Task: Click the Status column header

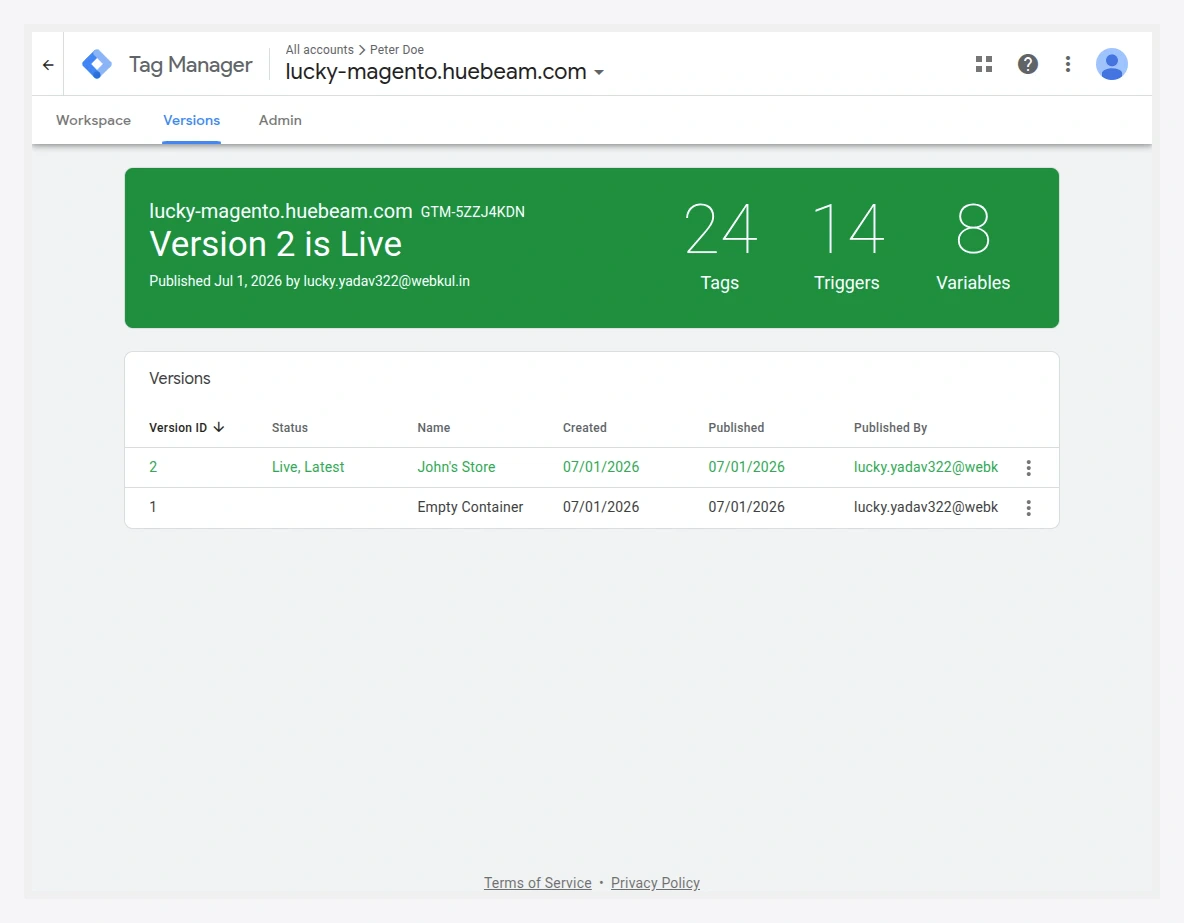Action: click(290, 428)
